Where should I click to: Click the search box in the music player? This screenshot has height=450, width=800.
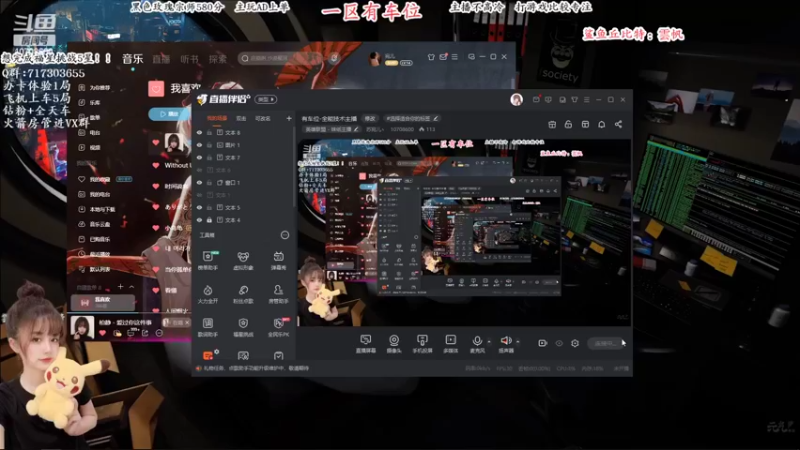281,58
